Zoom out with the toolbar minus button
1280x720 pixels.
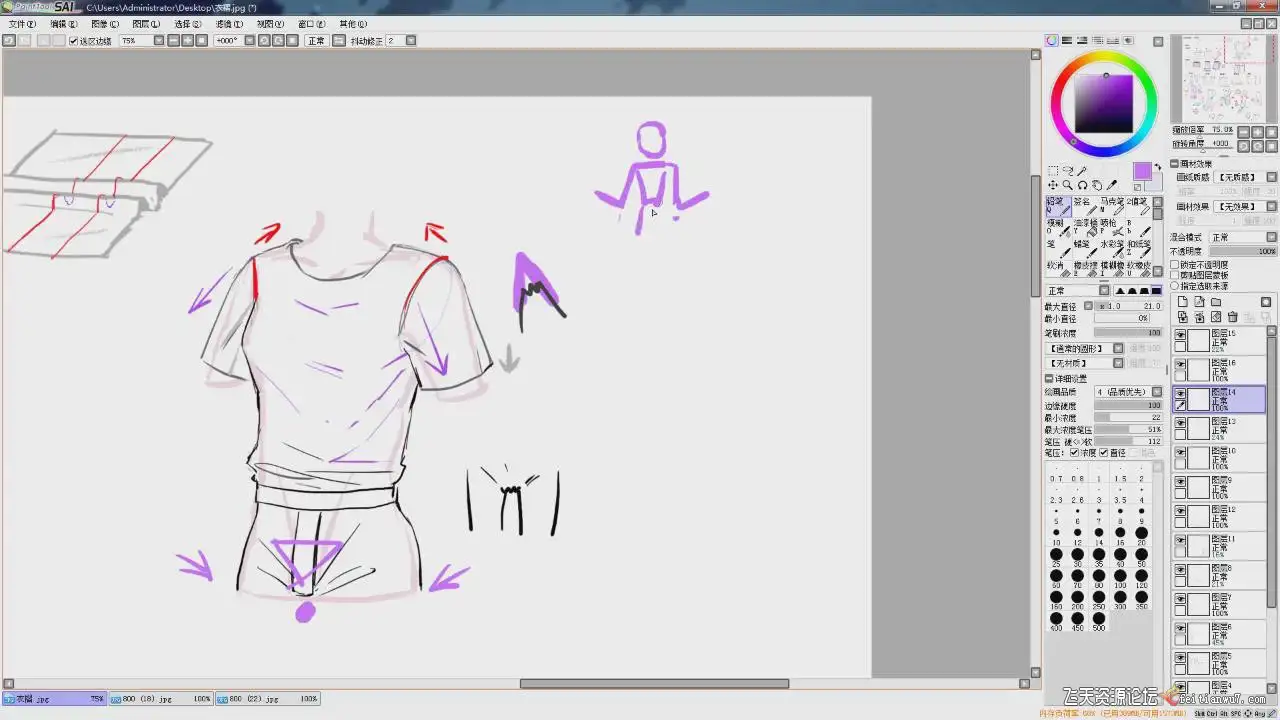tap(173, 41)
